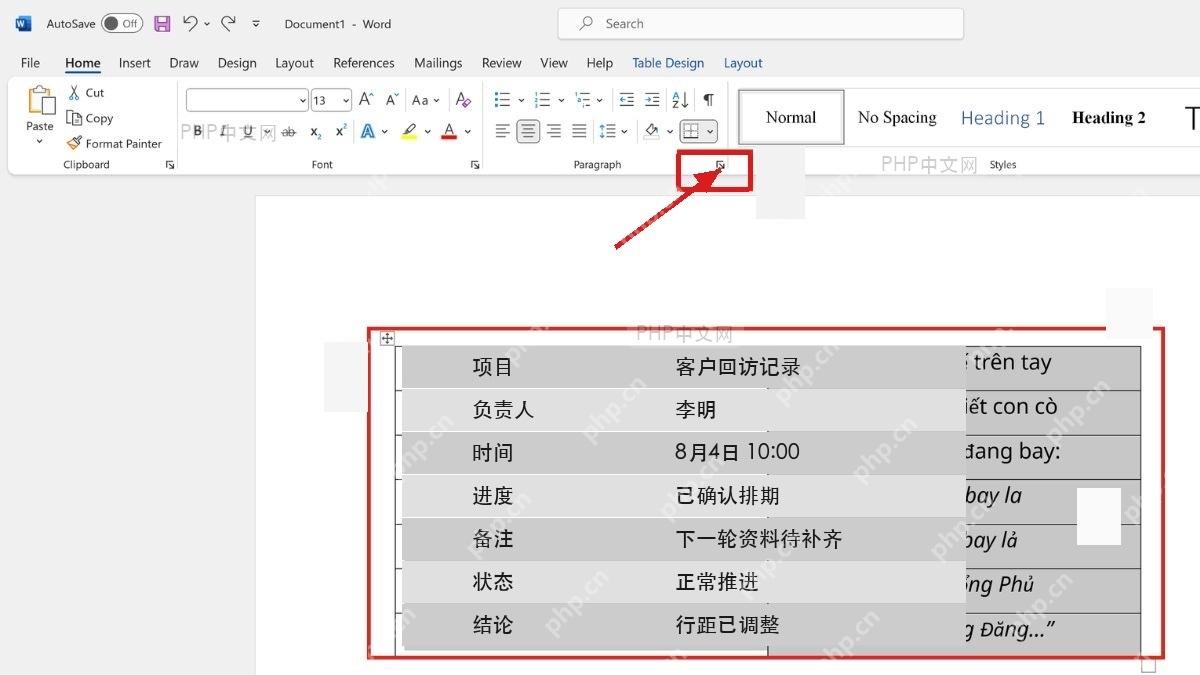Clear all formatting with the eraser A icon
Screen dimensions: 1200x675
463,100
